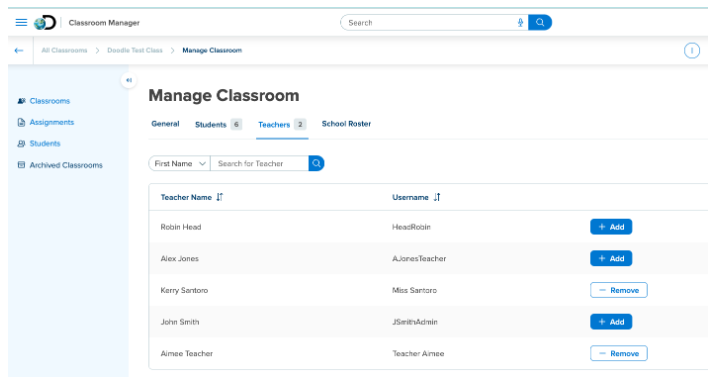The width and height of the screenshot is (722, 381).
Task: Click the Discovery globe logo
Action: 45,23
